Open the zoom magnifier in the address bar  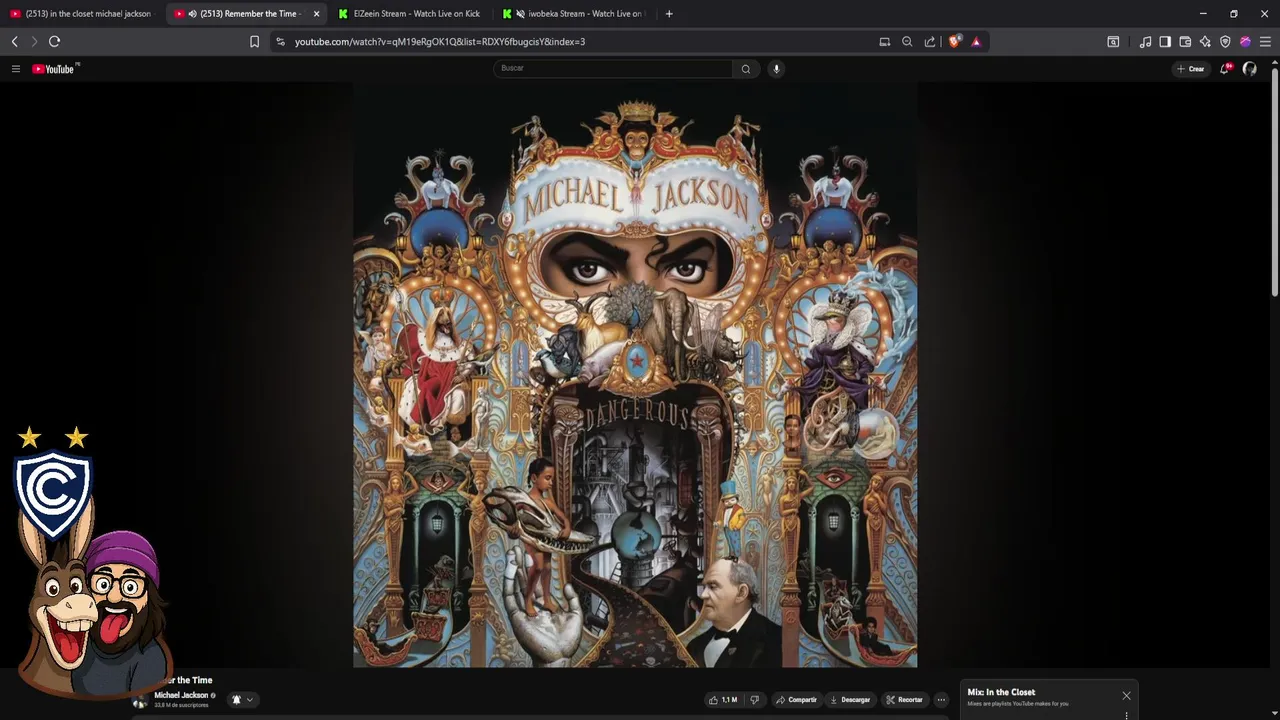point(907,41)
